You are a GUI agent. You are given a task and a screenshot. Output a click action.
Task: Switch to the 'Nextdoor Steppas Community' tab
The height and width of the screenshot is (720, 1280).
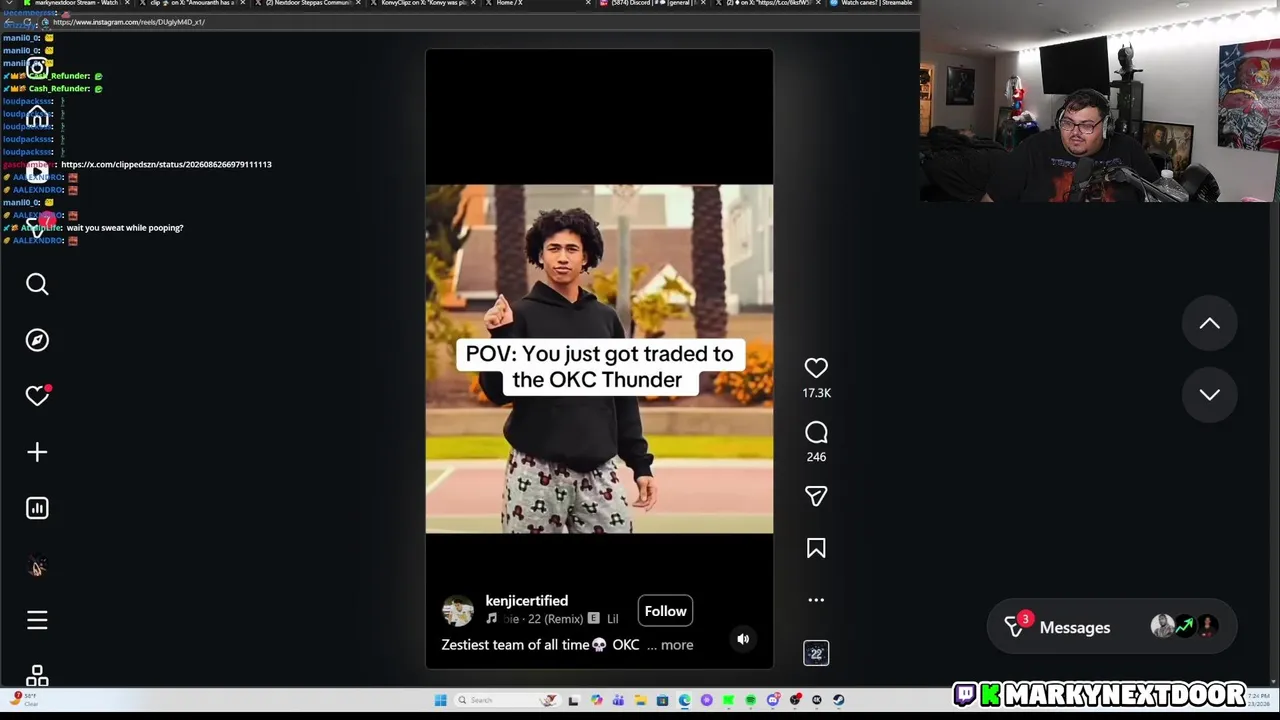[x=308, y=3]
